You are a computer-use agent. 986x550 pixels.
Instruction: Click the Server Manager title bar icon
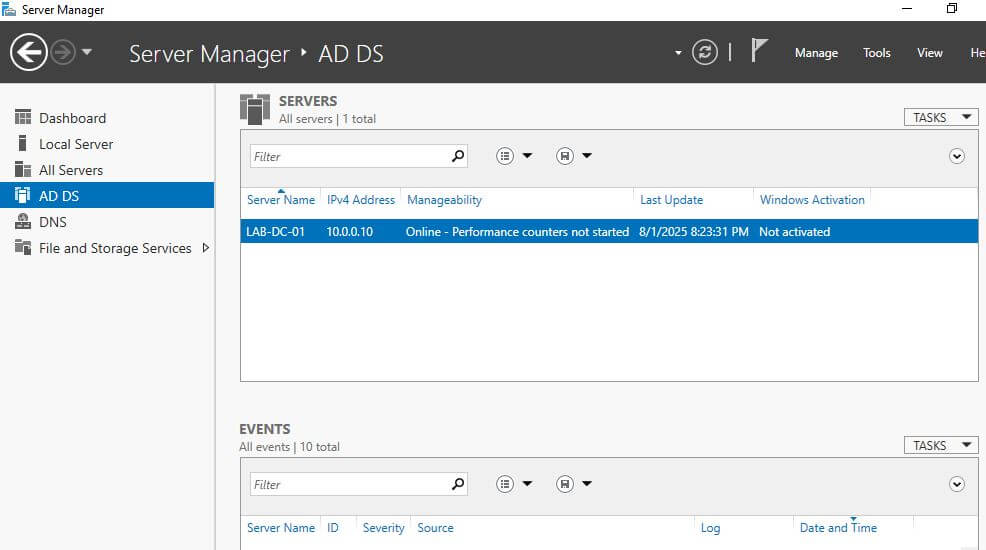point(9,9)
